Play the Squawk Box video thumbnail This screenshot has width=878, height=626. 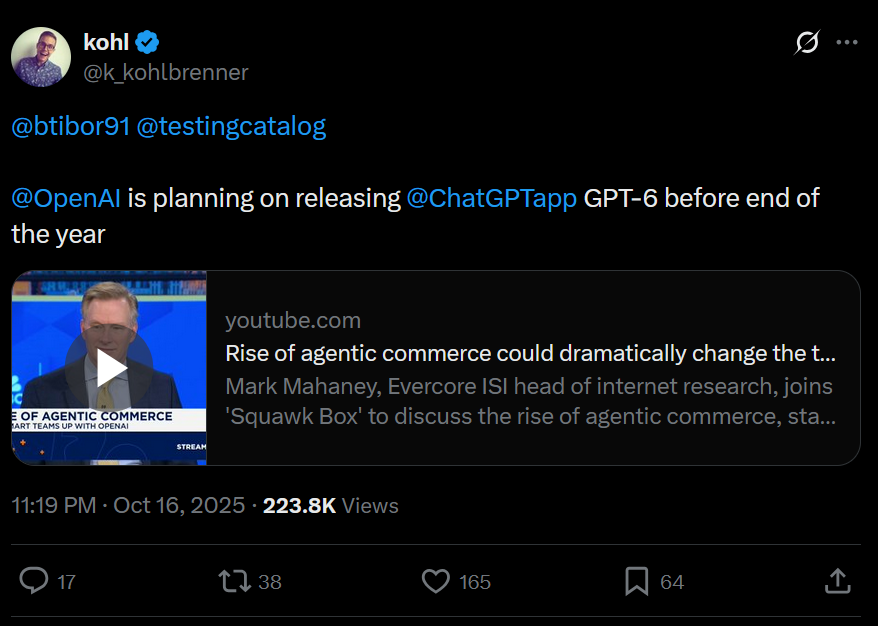(110, 367)
